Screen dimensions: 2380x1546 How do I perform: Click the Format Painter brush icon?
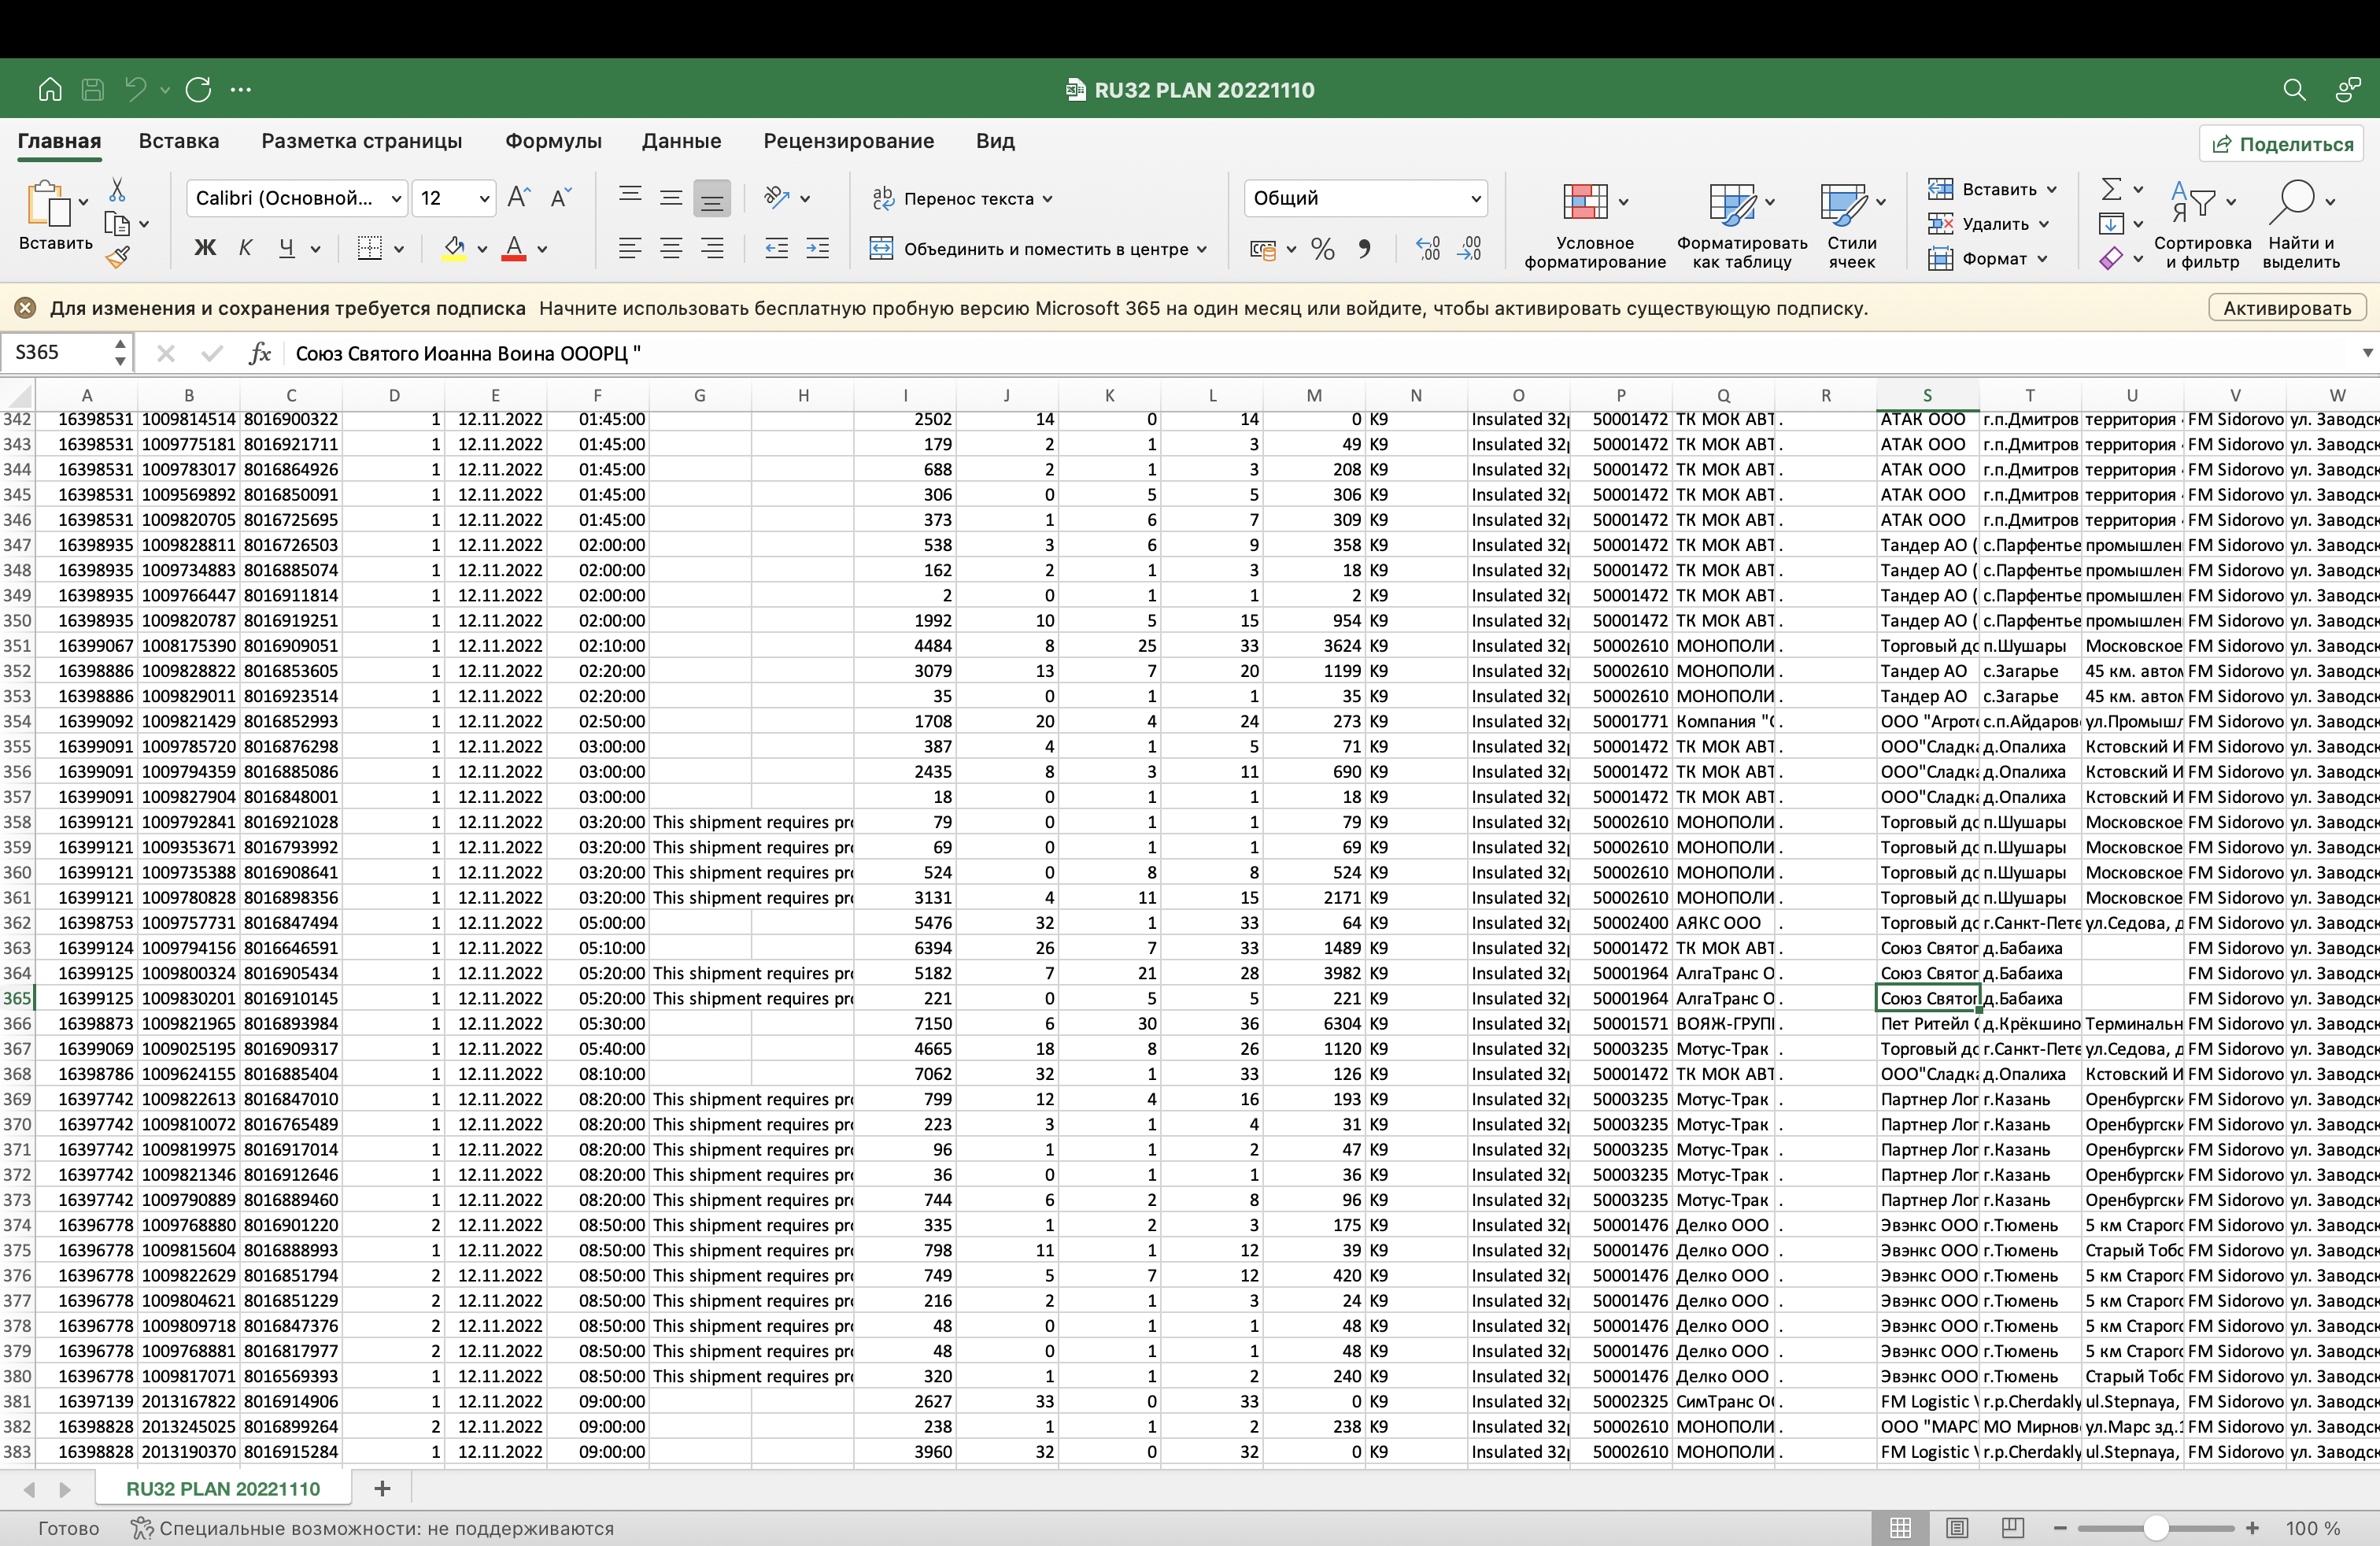pos(118,257)
